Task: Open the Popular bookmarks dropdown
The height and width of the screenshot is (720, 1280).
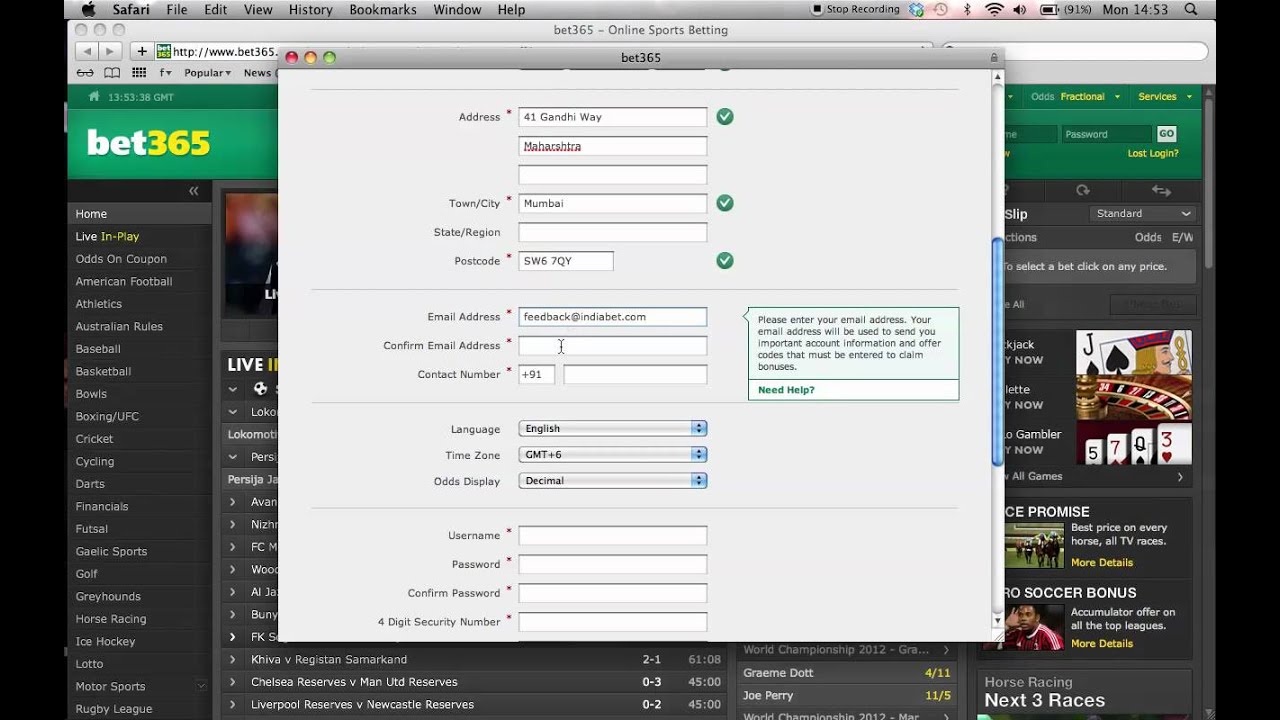Action: coord(208,73)
